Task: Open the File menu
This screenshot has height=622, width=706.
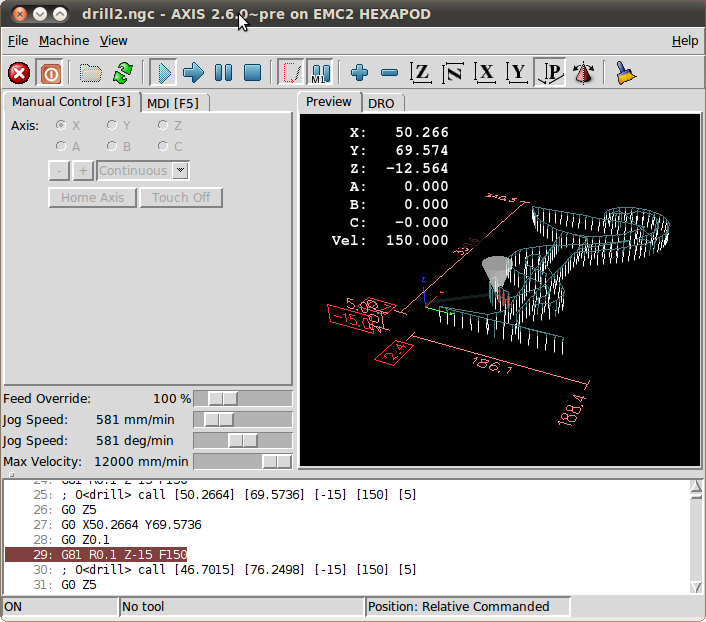Action: [18, 41]
